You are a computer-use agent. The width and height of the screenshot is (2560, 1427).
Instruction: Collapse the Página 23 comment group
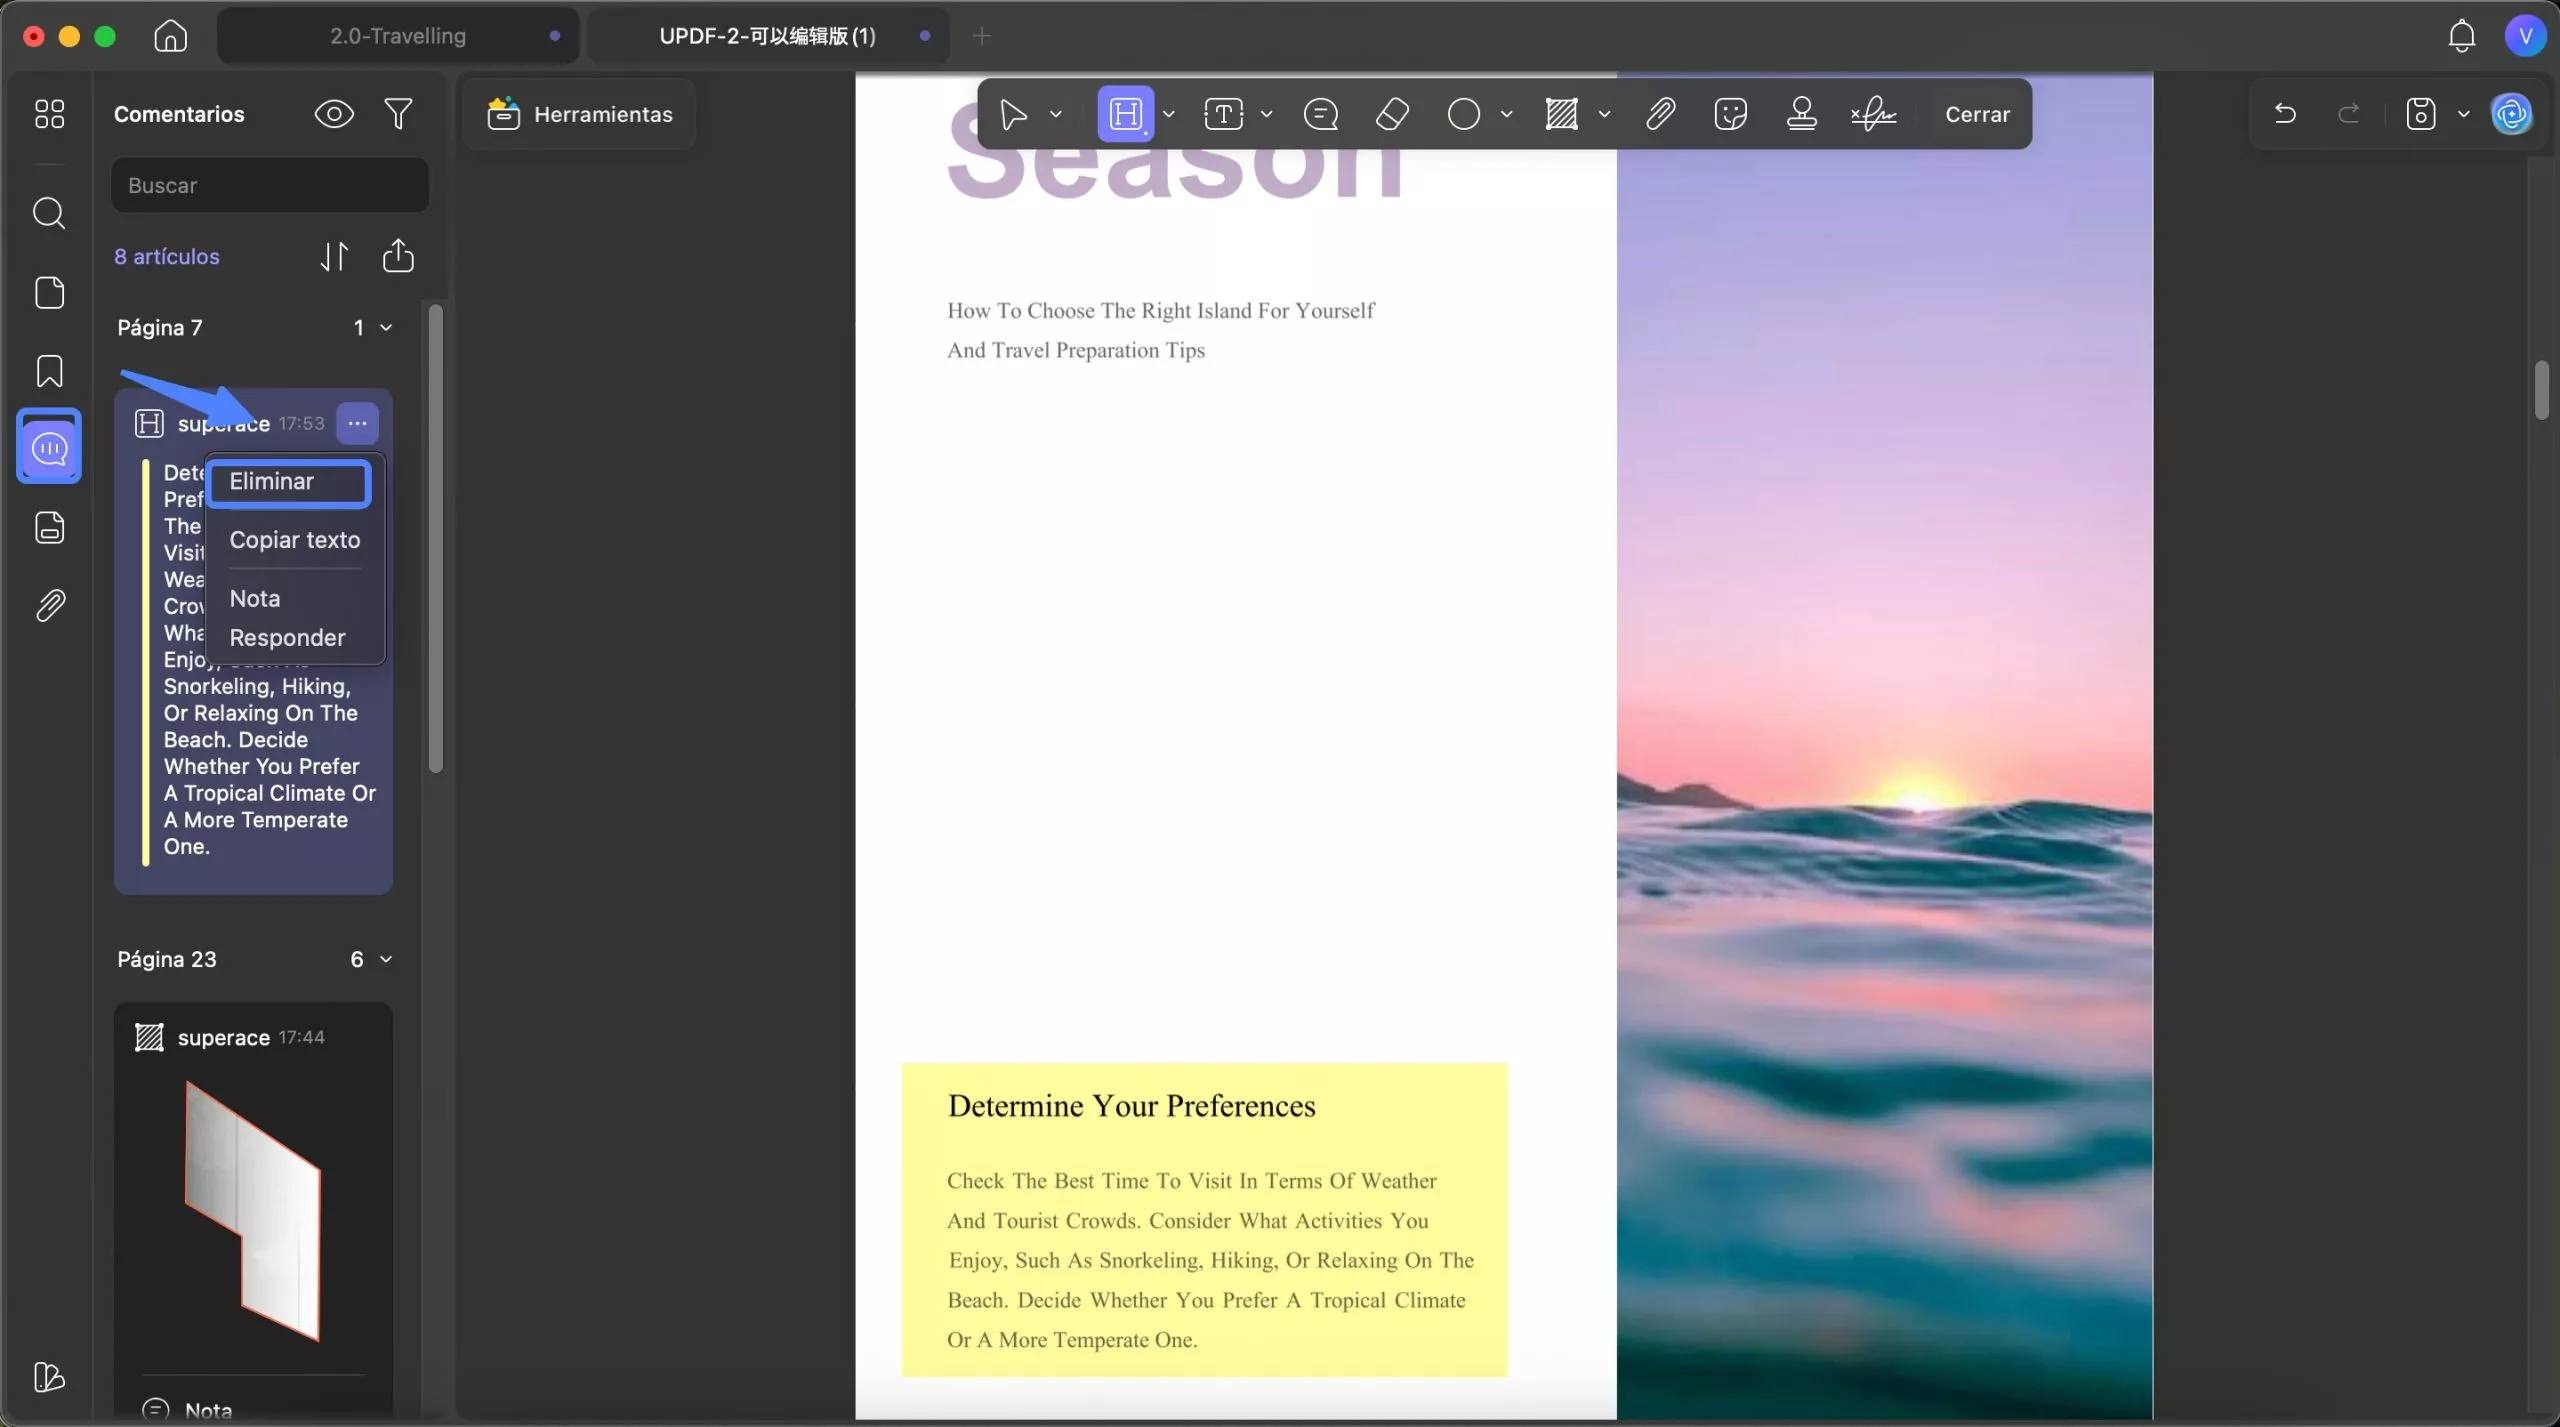coord(386,960)
